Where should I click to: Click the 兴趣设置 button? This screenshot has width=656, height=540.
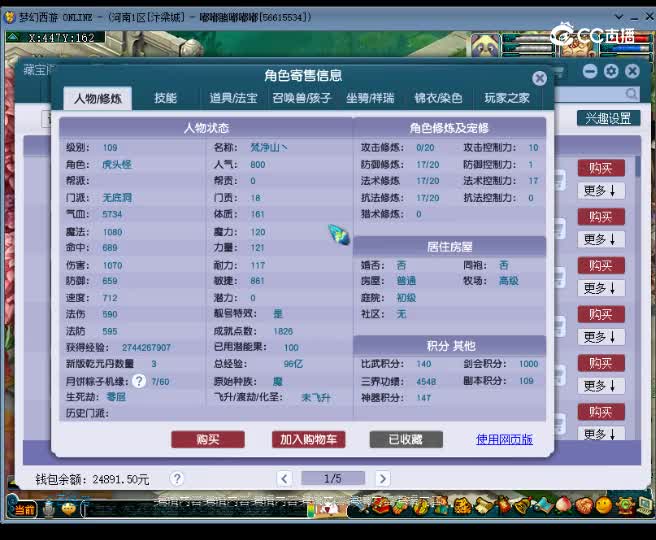(608, 118)
